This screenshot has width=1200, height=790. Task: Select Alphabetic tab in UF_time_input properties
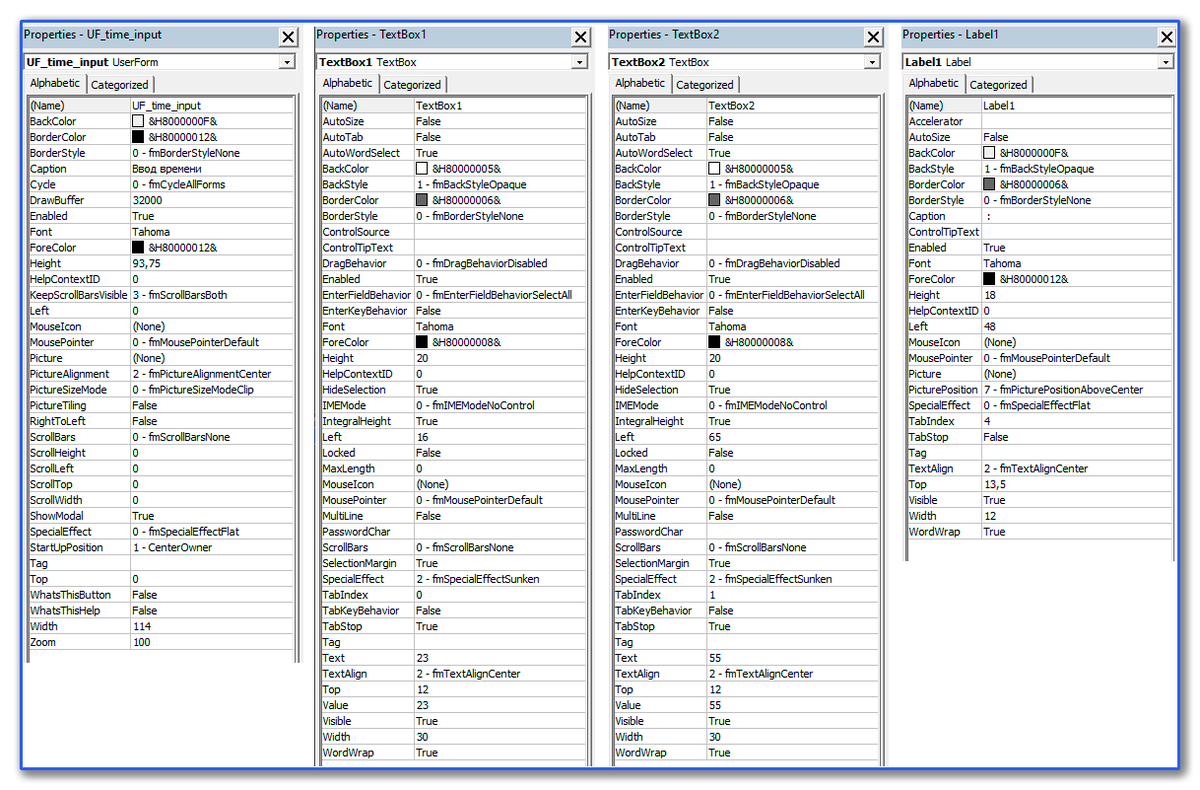pos(55,83)
